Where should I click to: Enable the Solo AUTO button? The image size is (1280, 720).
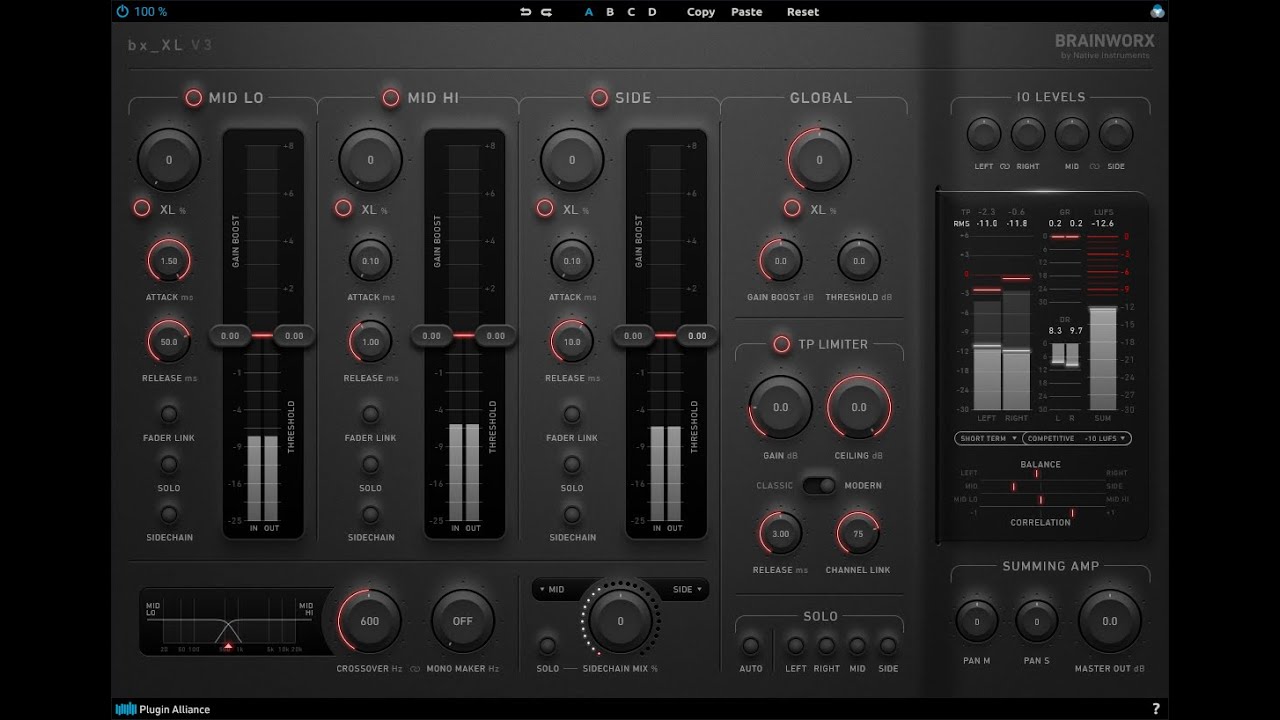[751, 645]
